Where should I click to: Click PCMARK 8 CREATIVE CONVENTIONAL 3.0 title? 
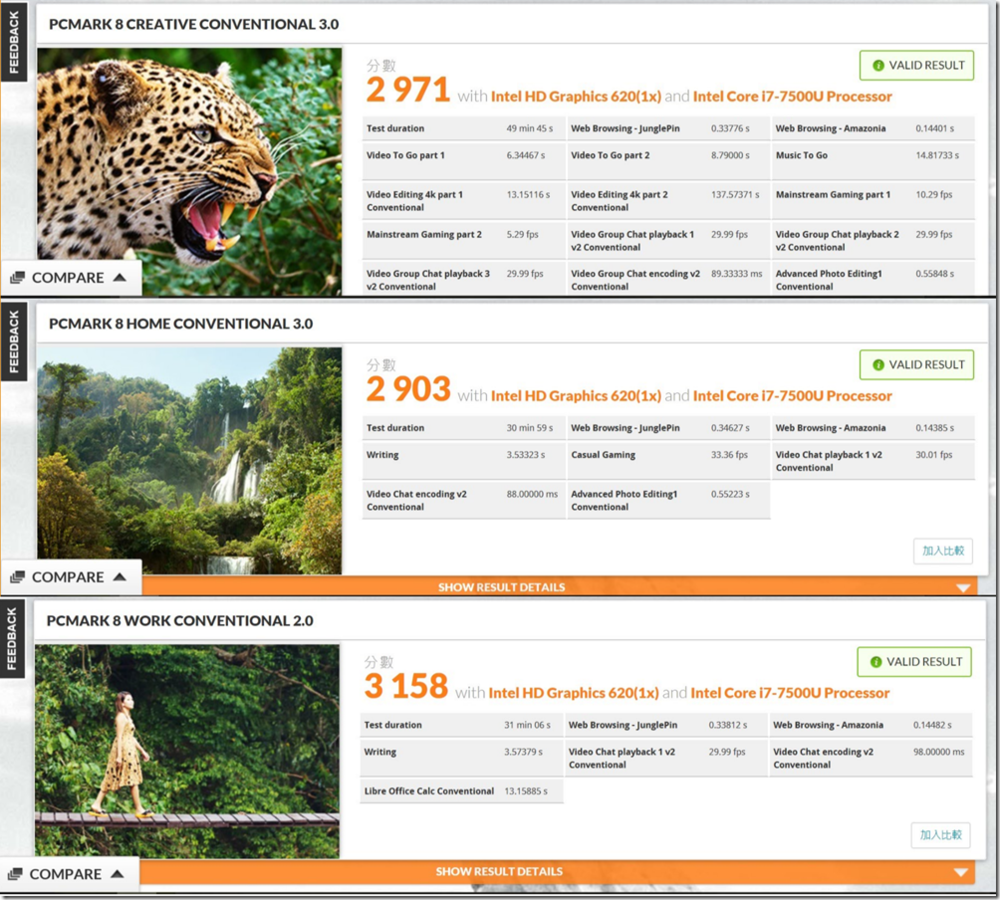tap(194, 24)
